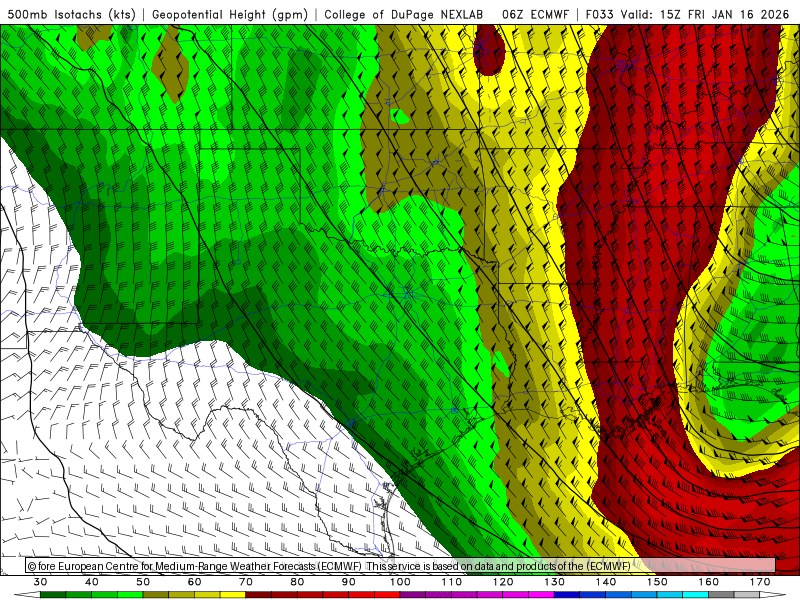Viewport: 800px width, 600px height.
Task: Click the '30' value on the color scale
Action: [40, 582]
